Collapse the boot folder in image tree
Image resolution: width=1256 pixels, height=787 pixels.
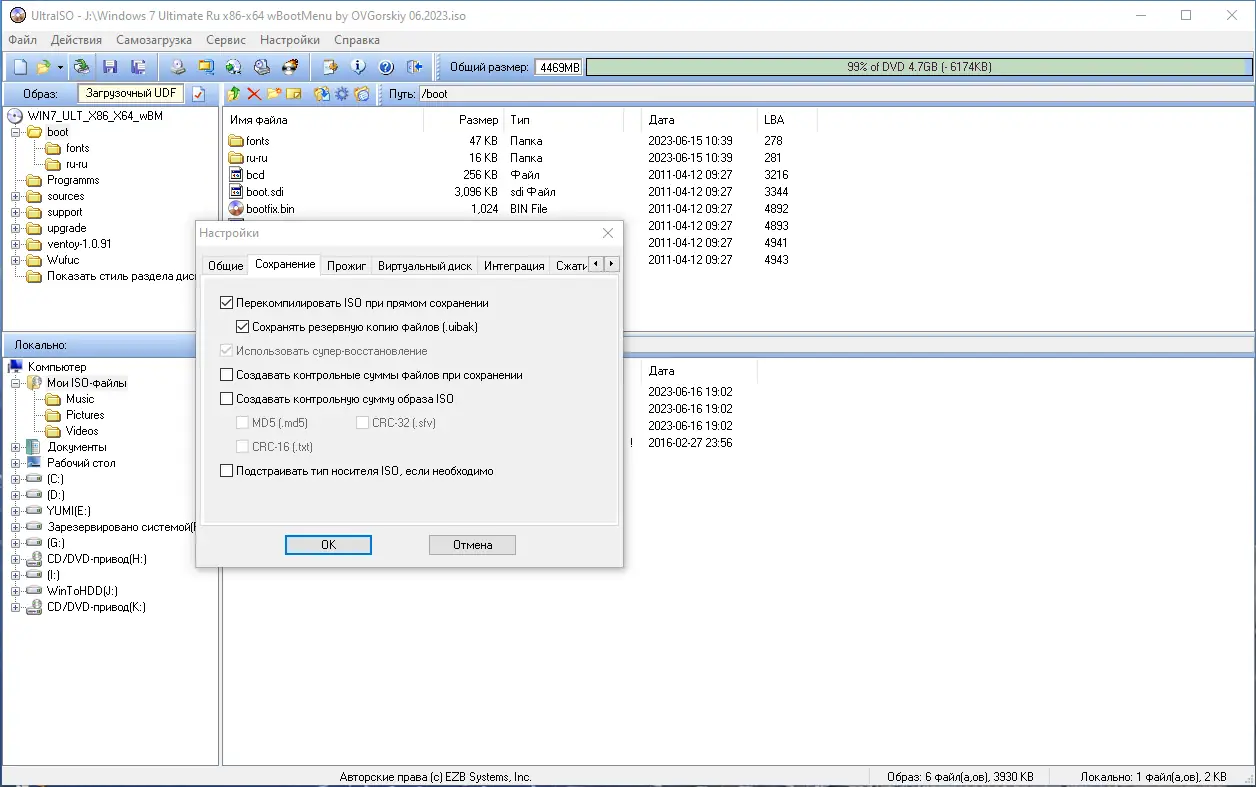coord(16,132)
